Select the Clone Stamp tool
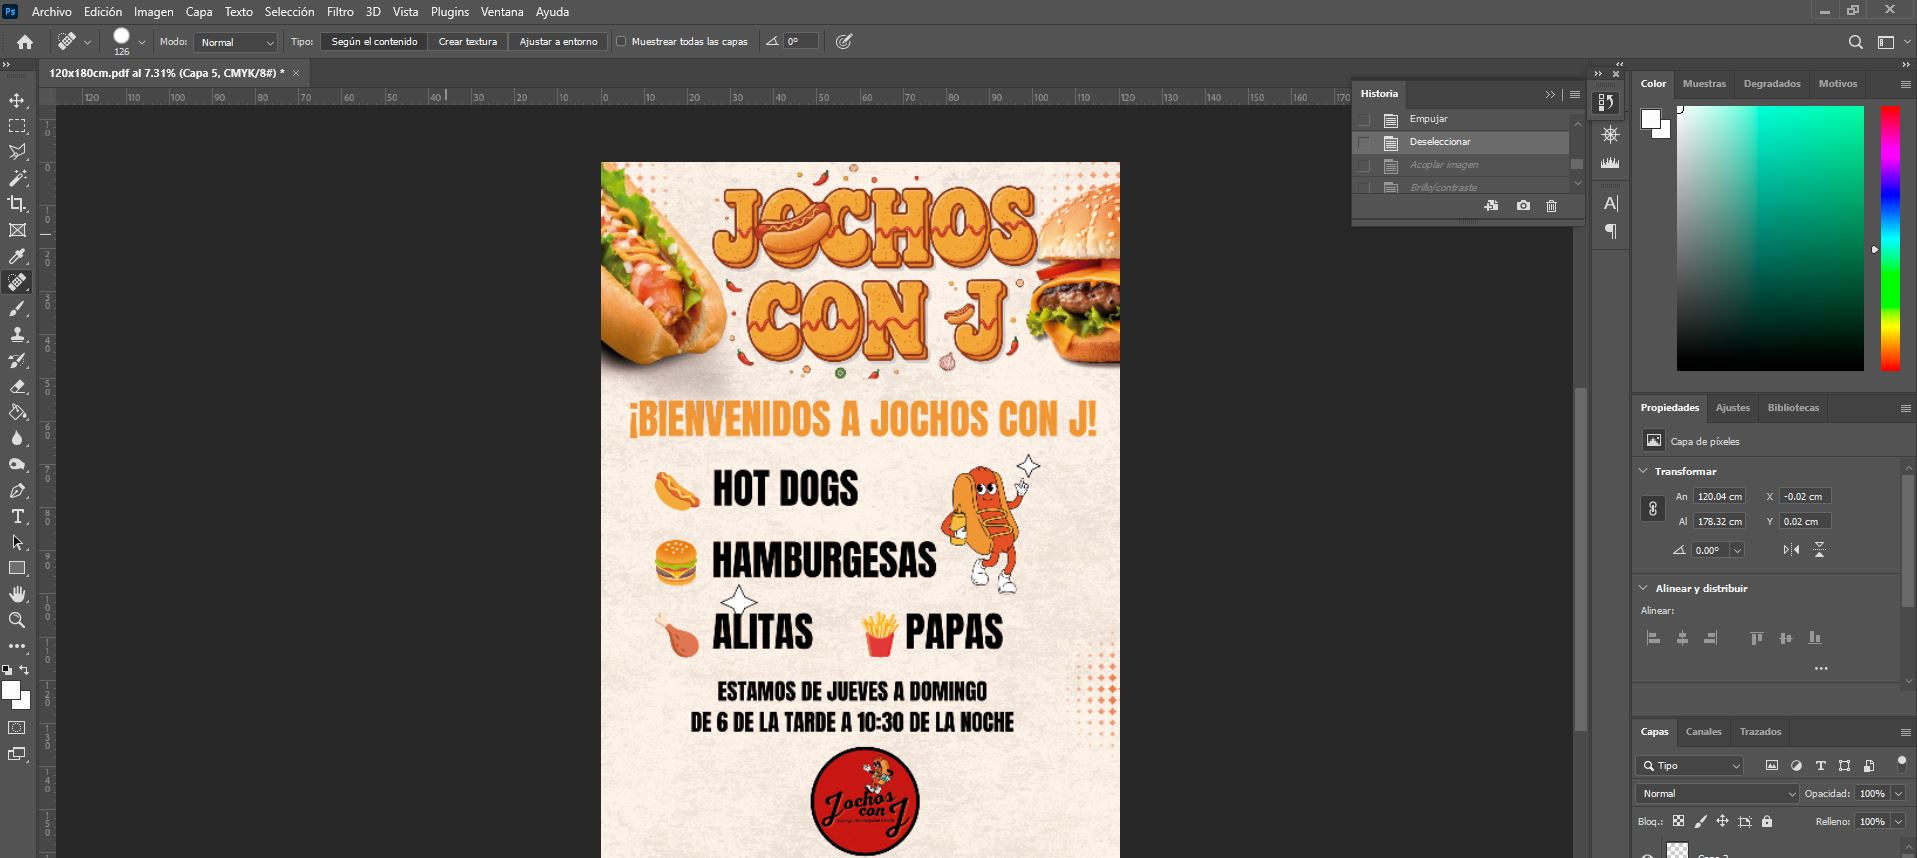 click(x=17, y=334)
